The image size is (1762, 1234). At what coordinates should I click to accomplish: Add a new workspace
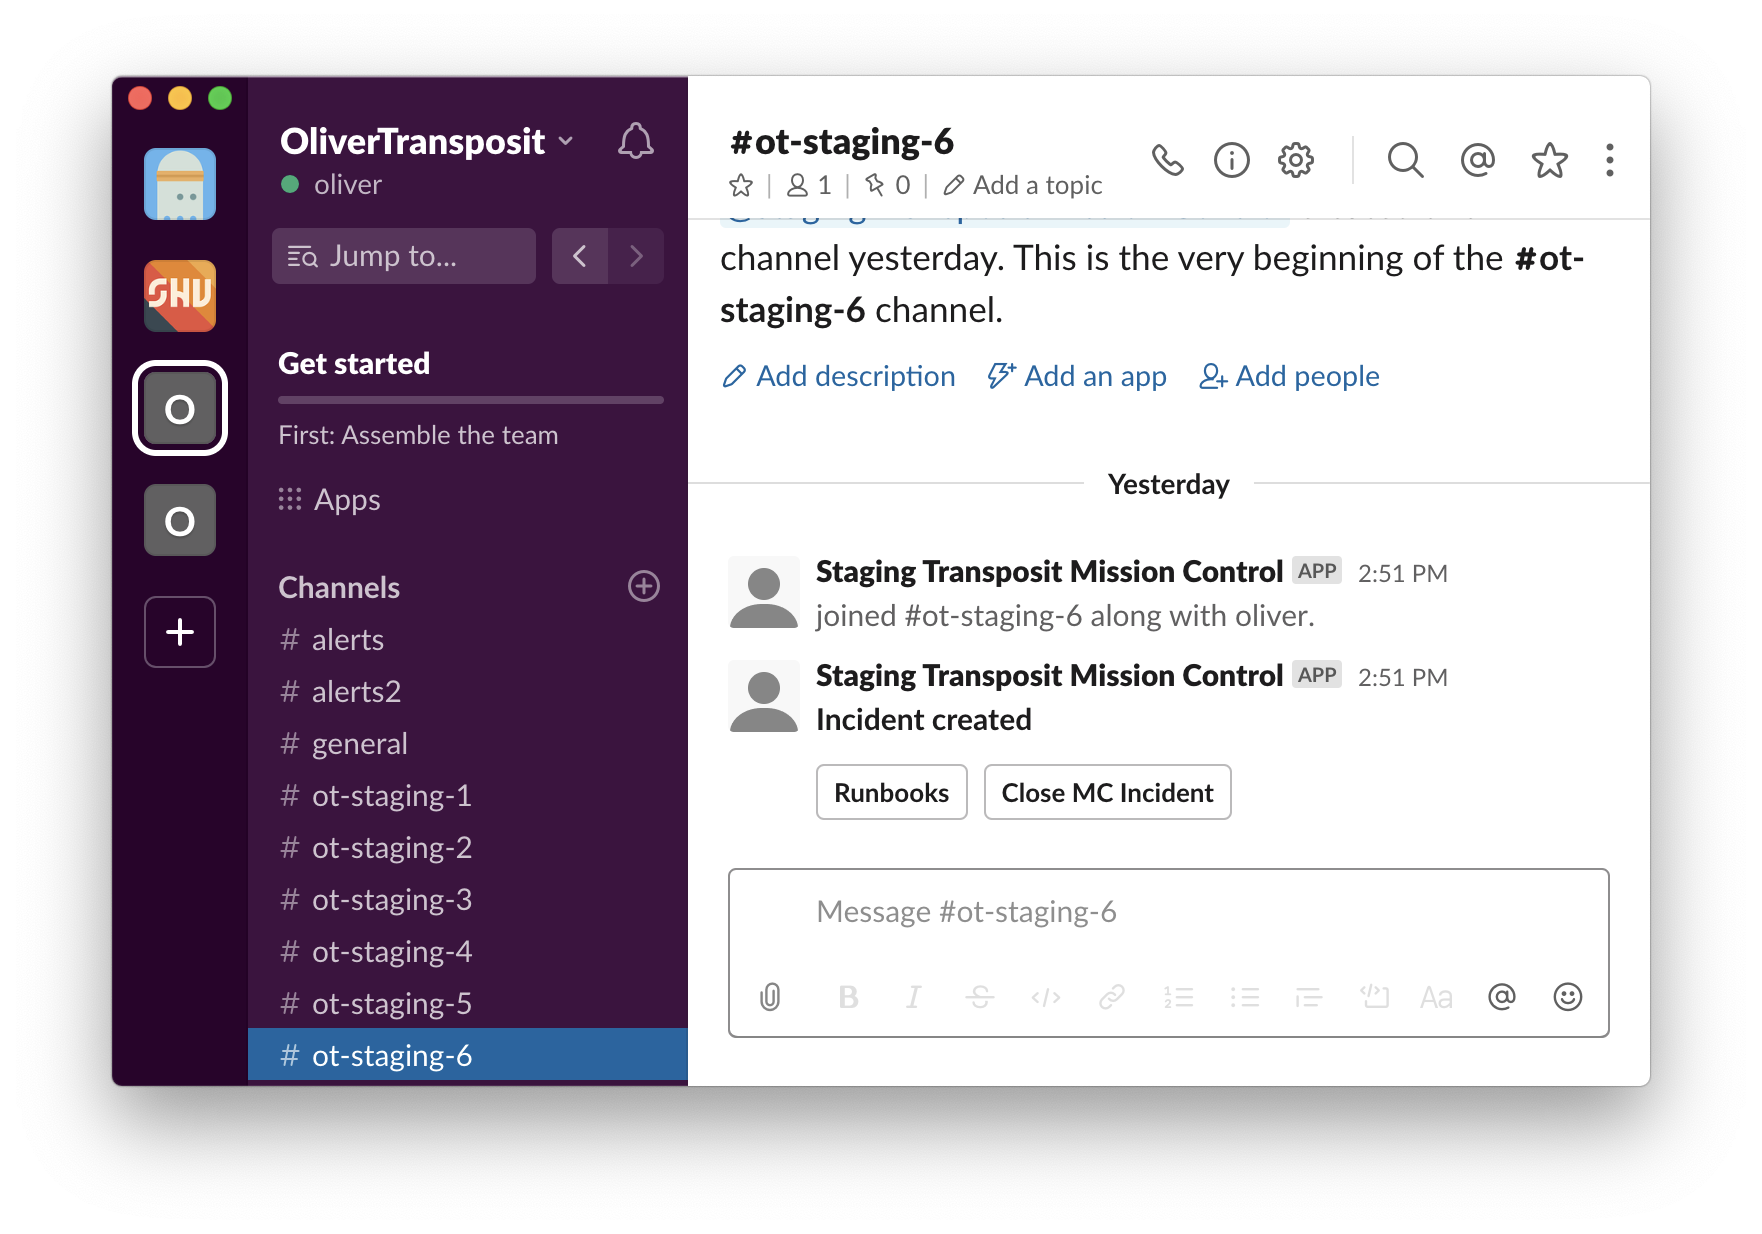pyautogui.click(x=180, y=632)
